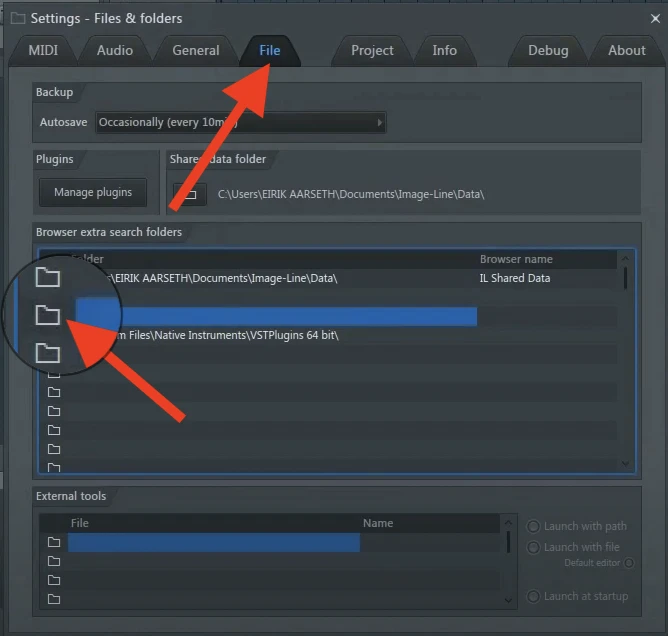Click first folder icon in External tools list
The height and width of the screenshot is (636, 668).
coord(54,543)
